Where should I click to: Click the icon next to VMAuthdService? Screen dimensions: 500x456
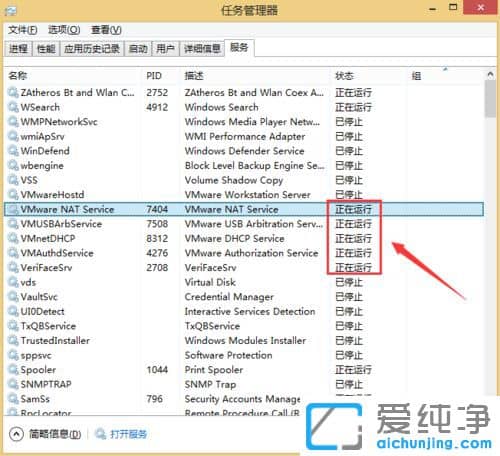(13, 253)
